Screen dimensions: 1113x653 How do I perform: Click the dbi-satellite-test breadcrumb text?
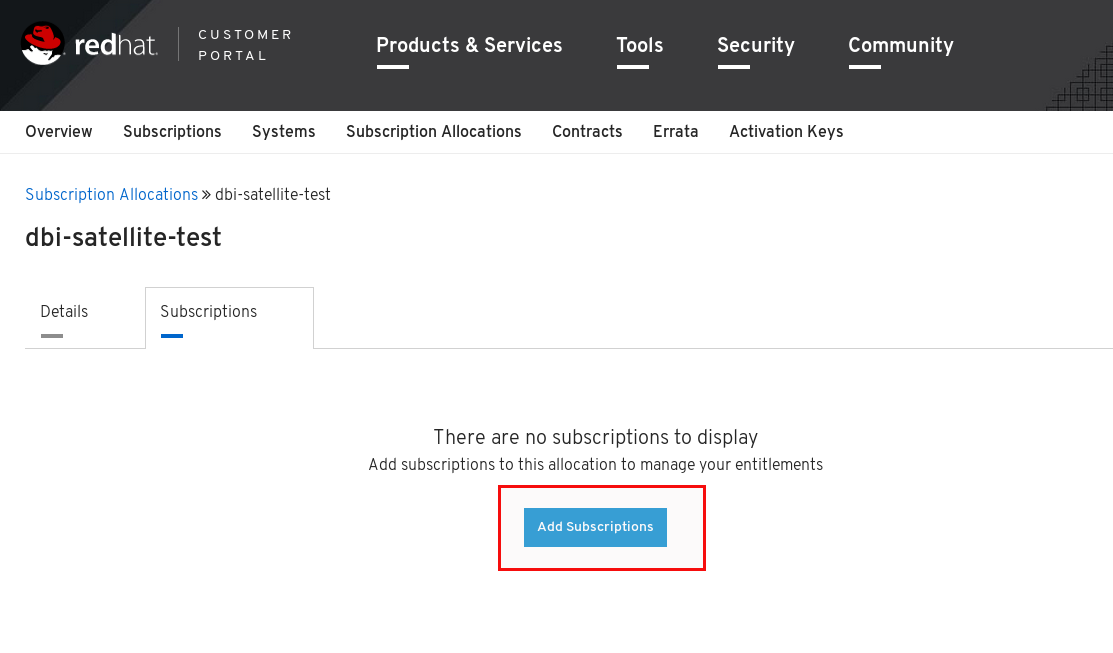pos(273,194)
